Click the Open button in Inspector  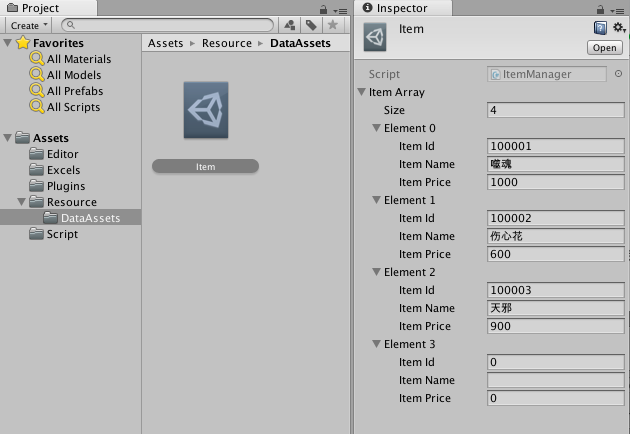[605, 47]
